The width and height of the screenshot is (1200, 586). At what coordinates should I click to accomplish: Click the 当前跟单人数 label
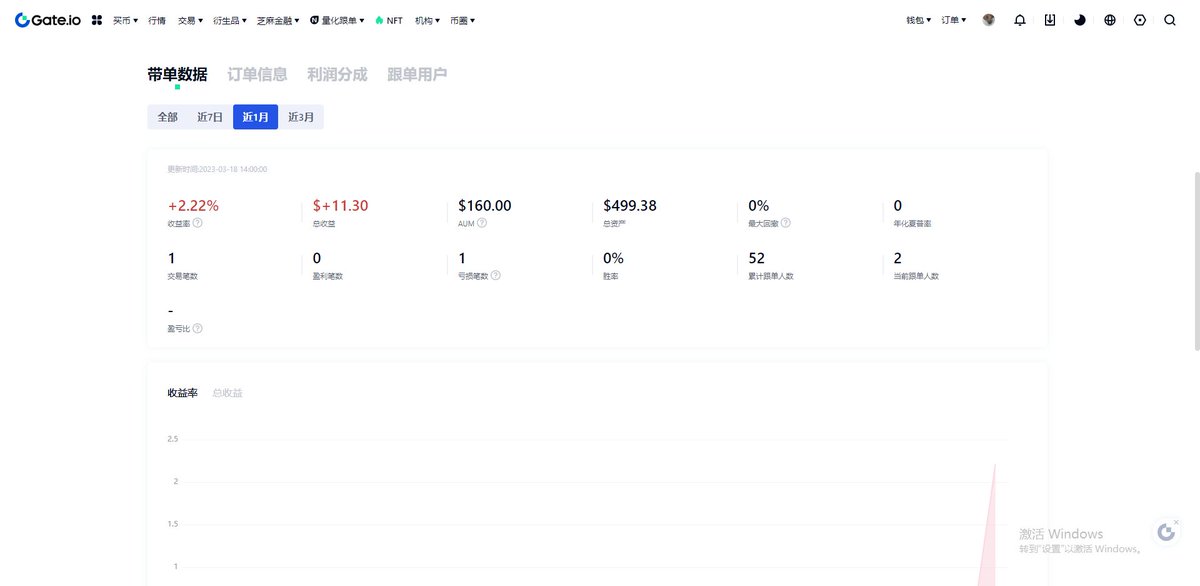point(916,276)
